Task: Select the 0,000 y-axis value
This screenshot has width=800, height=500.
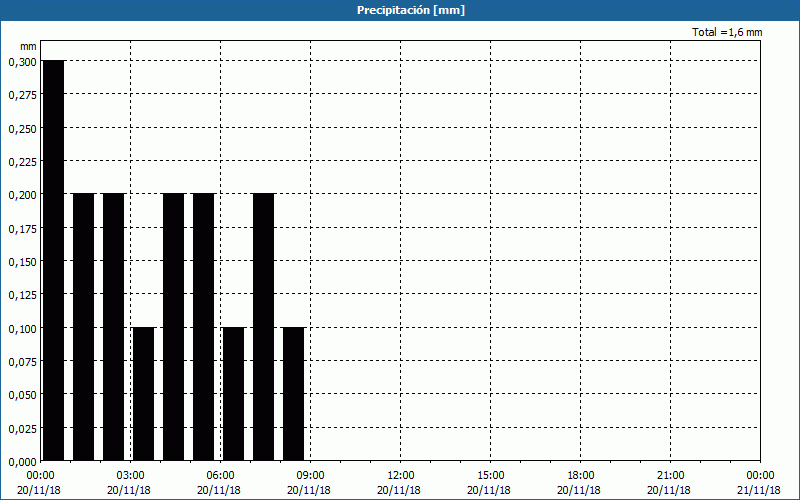Action: (x=22, y=462)
